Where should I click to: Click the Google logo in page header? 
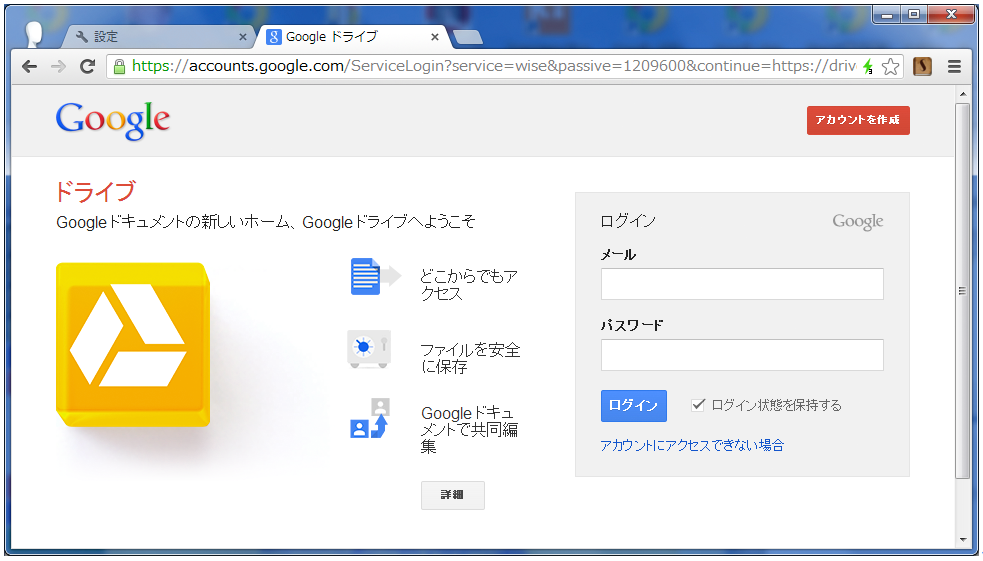113,120
